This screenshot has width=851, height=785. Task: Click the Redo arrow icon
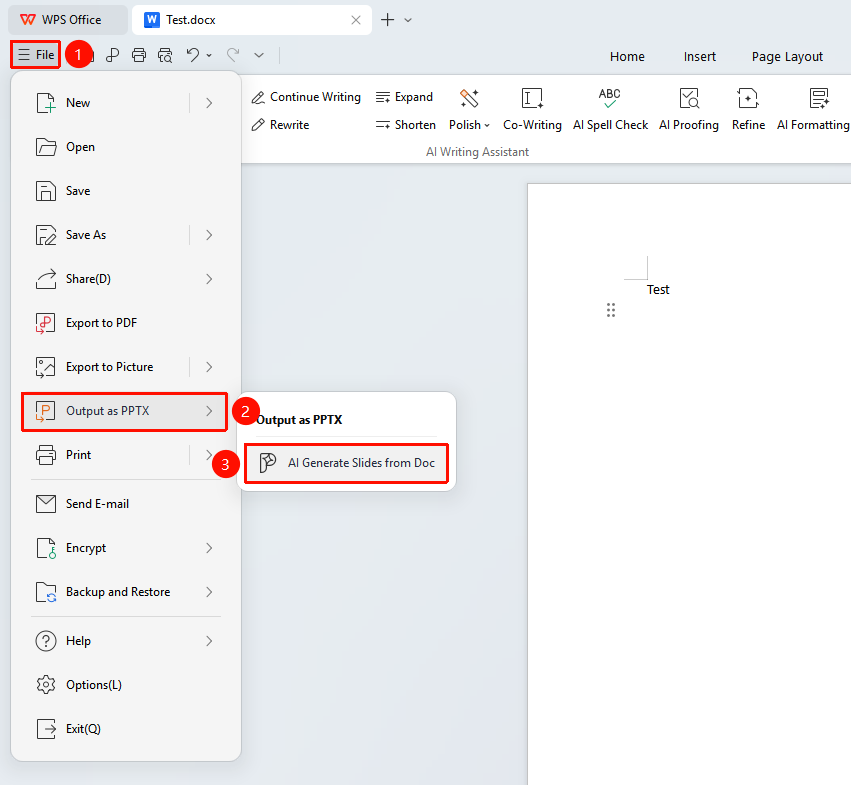233,55
